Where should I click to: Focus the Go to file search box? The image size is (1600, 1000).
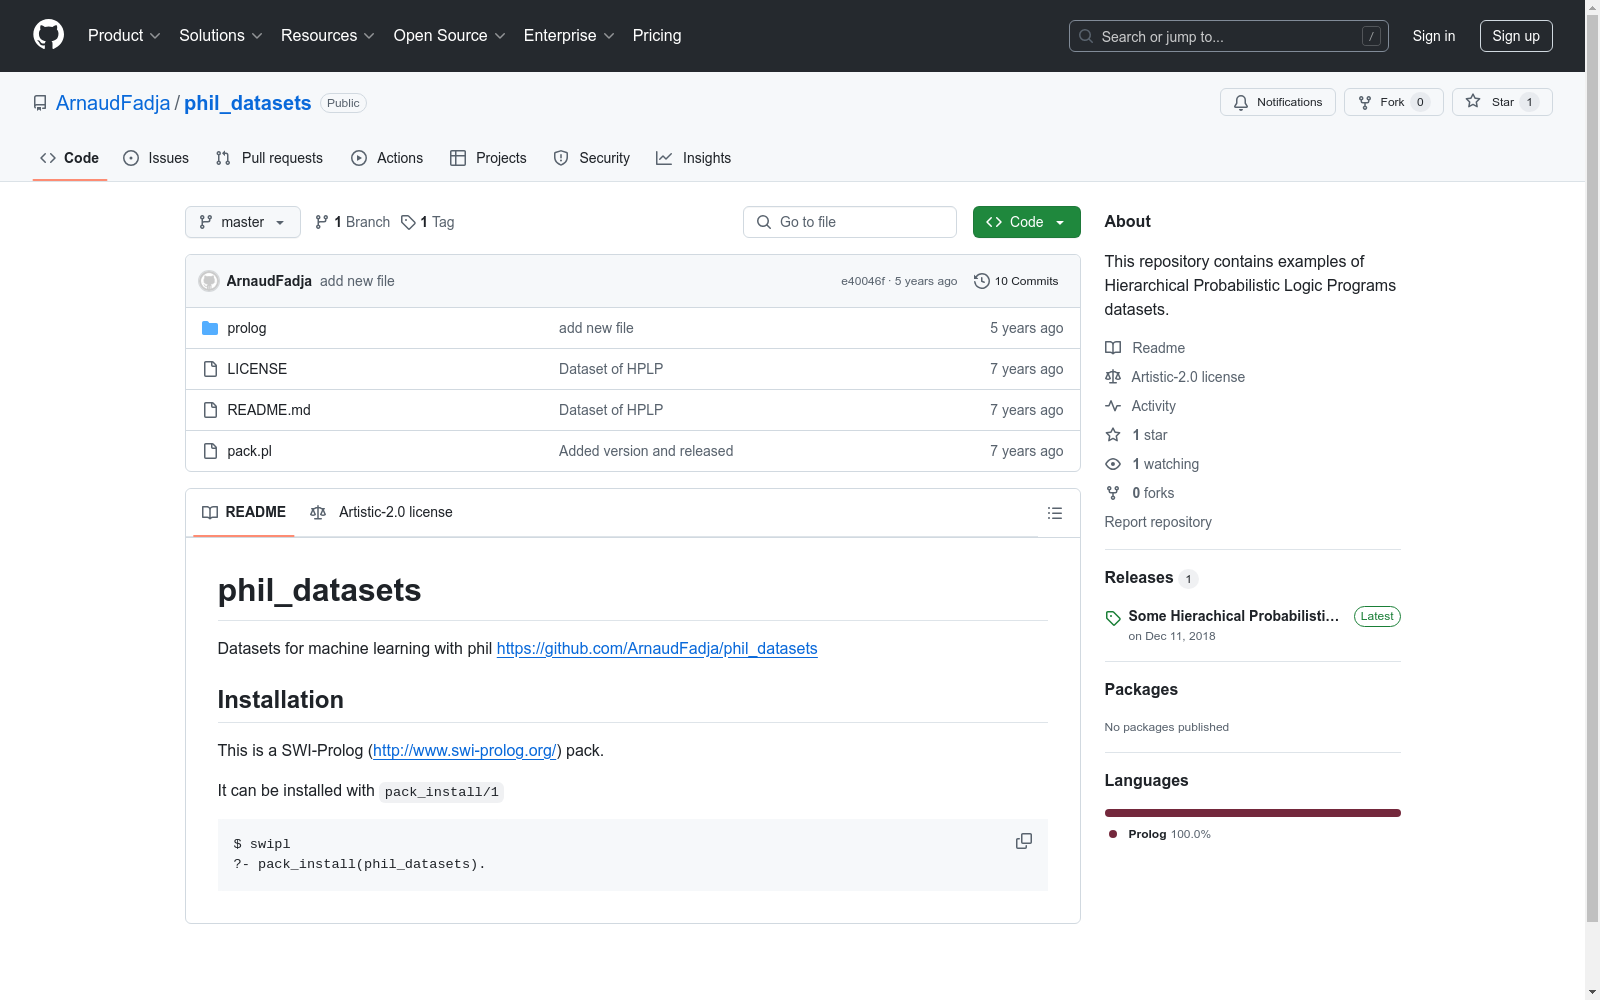click(850, 222)
